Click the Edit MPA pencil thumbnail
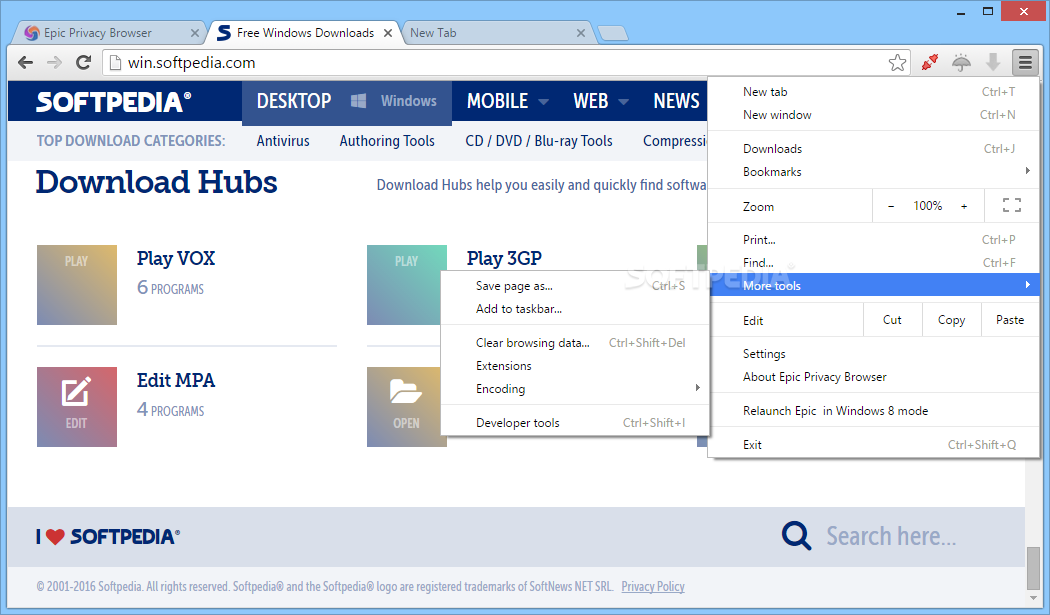 [x=77, y=407]
